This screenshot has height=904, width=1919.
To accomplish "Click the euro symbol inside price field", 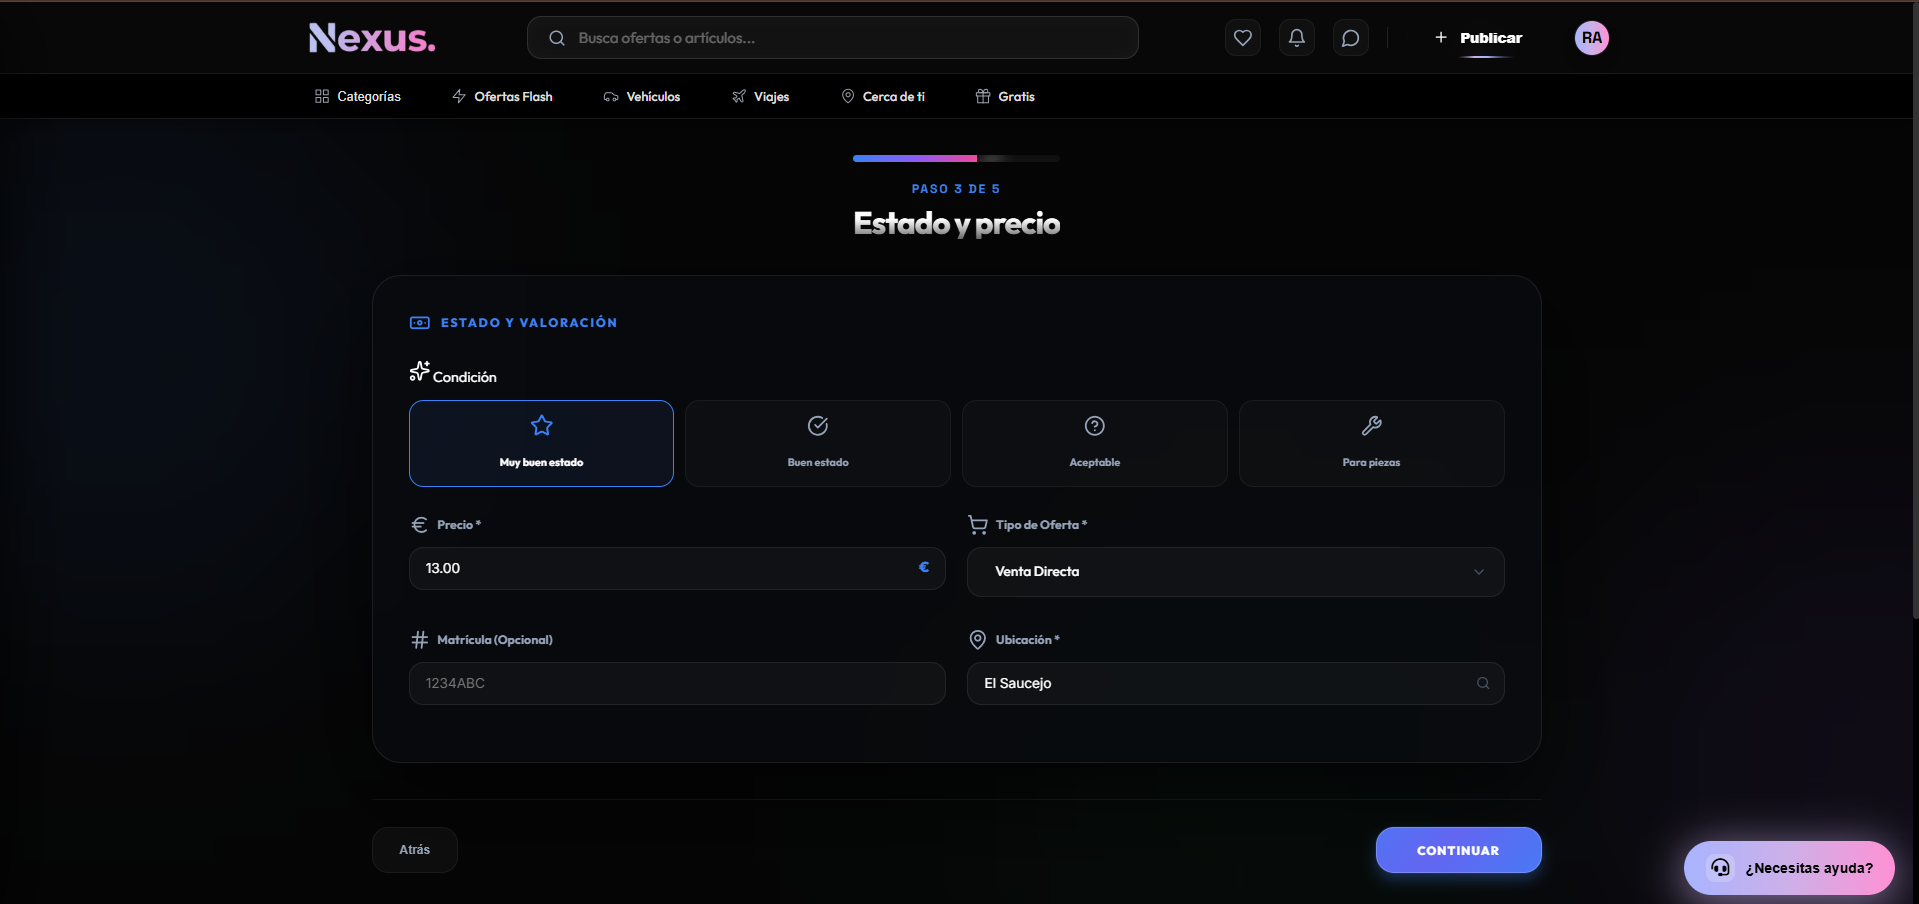I will [924, 567].
